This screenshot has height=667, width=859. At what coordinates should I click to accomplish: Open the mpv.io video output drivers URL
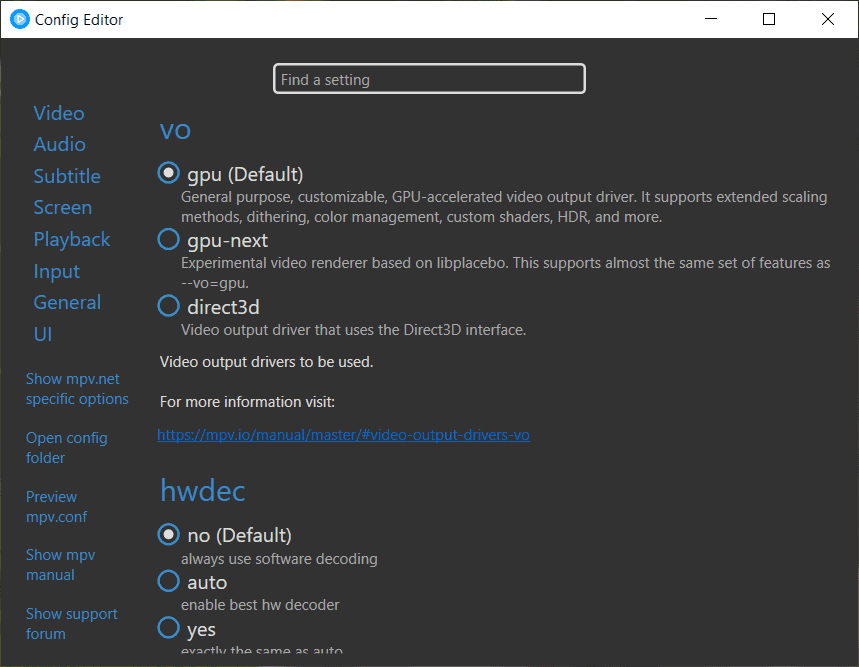pos(344,435)
